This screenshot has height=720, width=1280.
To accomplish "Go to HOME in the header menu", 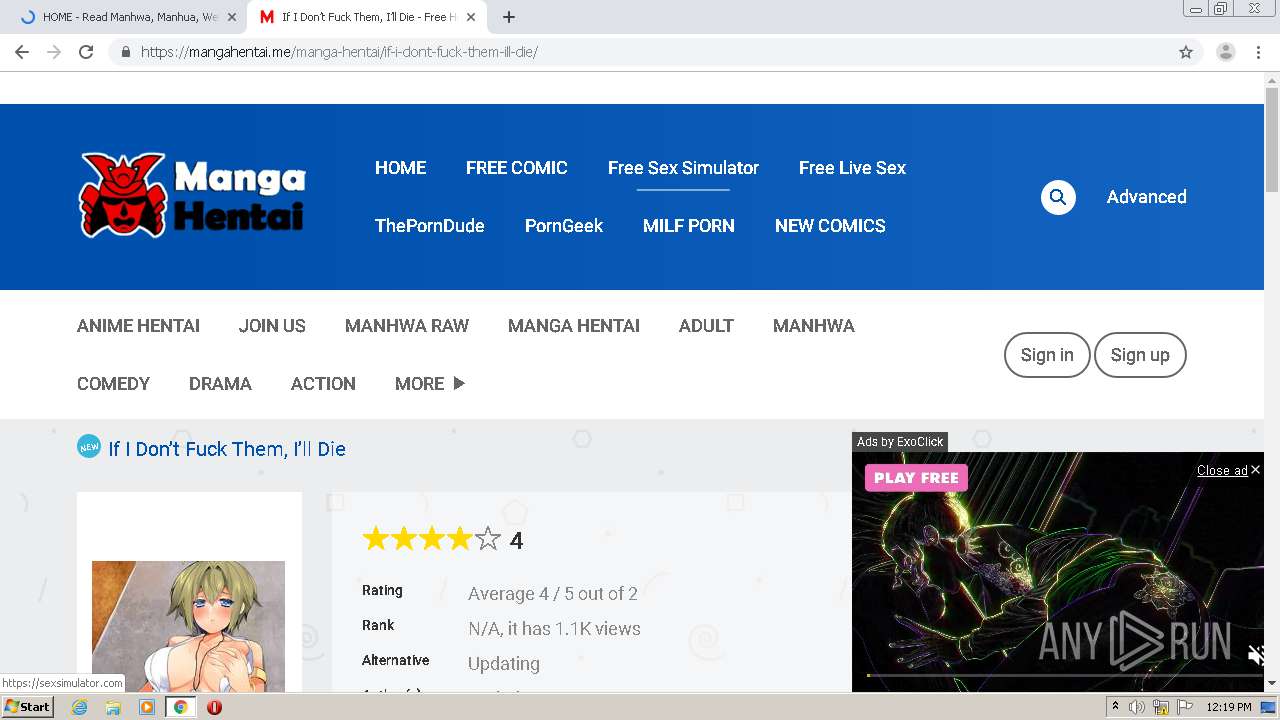I will coord(400,168).
